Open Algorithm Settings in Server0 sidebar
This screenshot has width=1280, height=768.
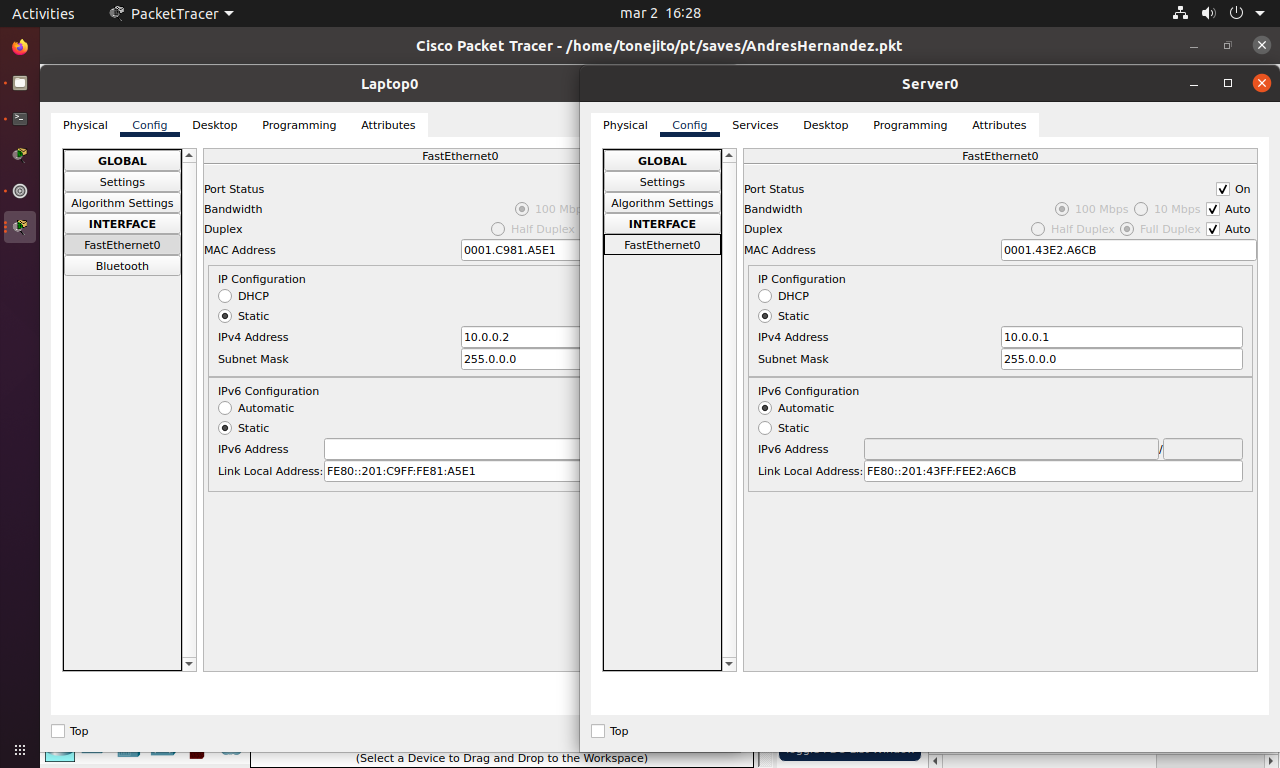tap(662, 203)
